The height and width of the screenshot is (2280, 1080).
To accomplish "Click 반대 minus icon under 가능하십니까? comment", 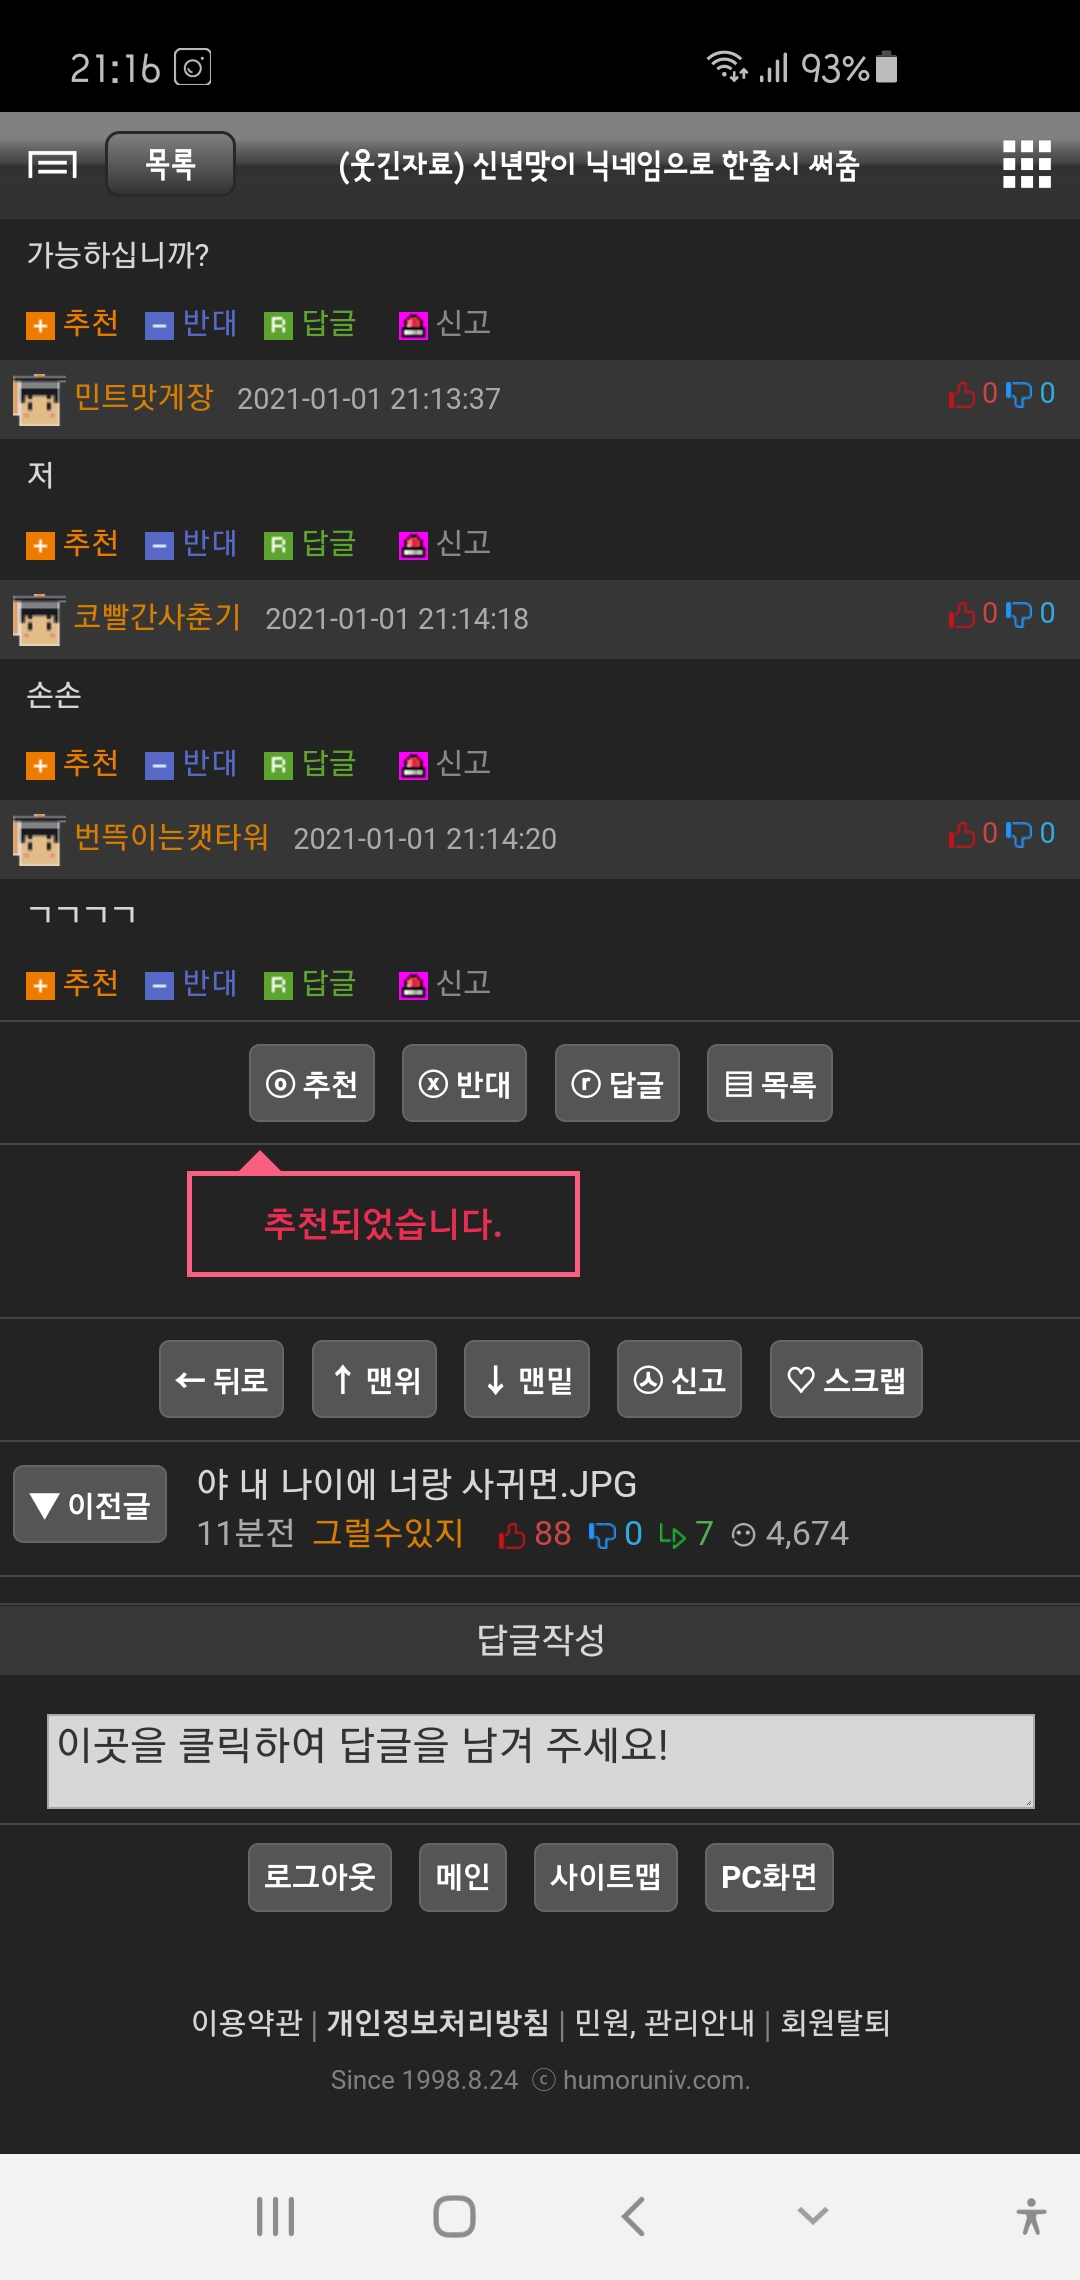I will (159, 326).
